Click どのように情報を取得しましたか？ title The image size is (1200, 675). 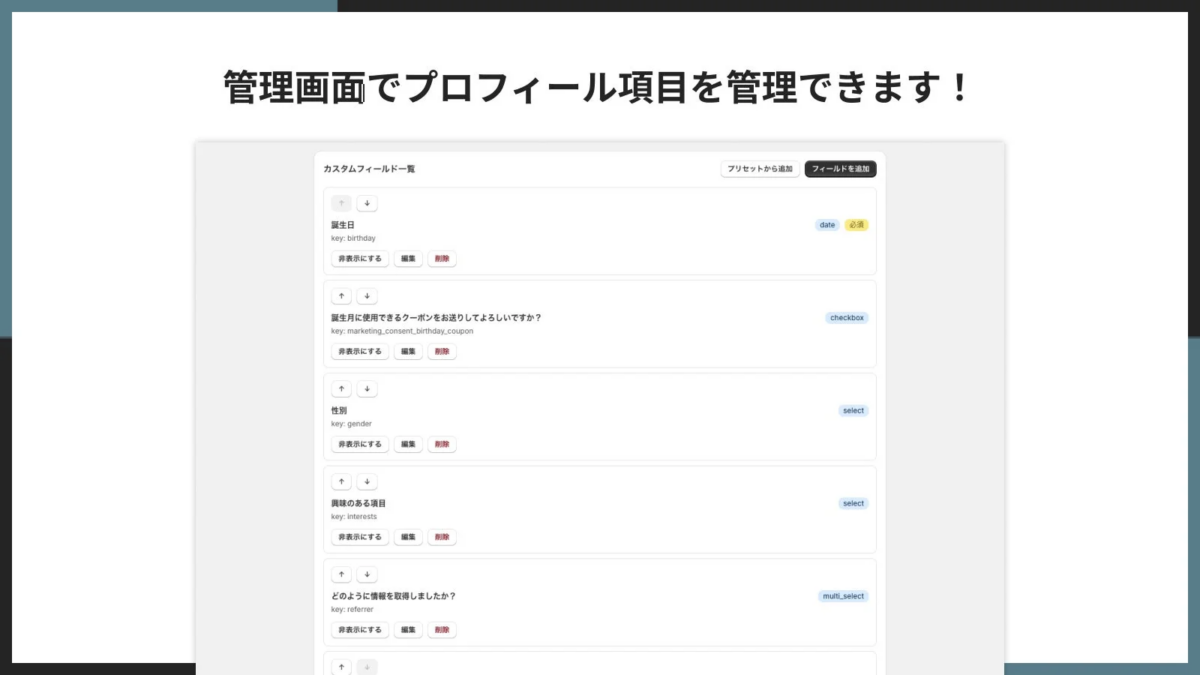[394, 596]
